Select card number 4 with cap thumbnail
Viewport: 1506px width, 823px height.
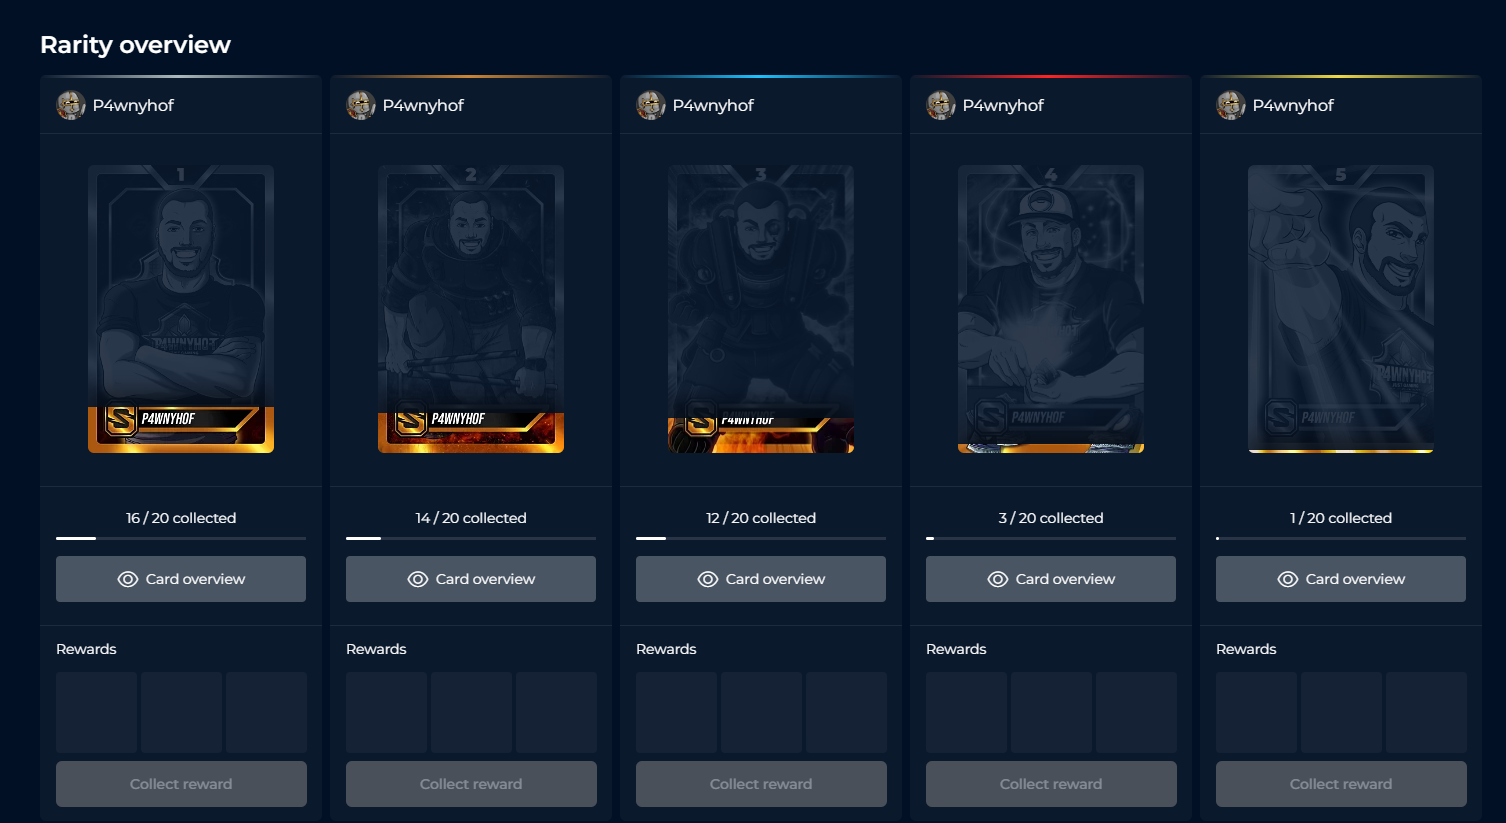(x=1051, y=309)
